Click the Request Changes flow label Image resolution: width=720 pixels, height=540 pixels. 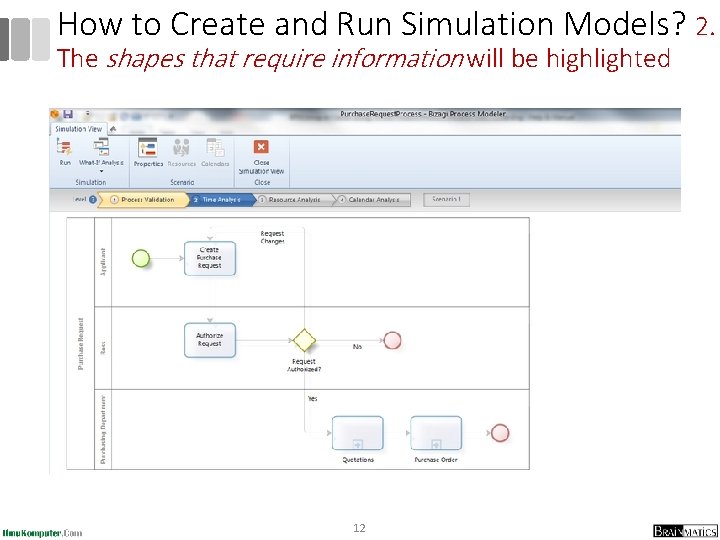pos(272,237)
